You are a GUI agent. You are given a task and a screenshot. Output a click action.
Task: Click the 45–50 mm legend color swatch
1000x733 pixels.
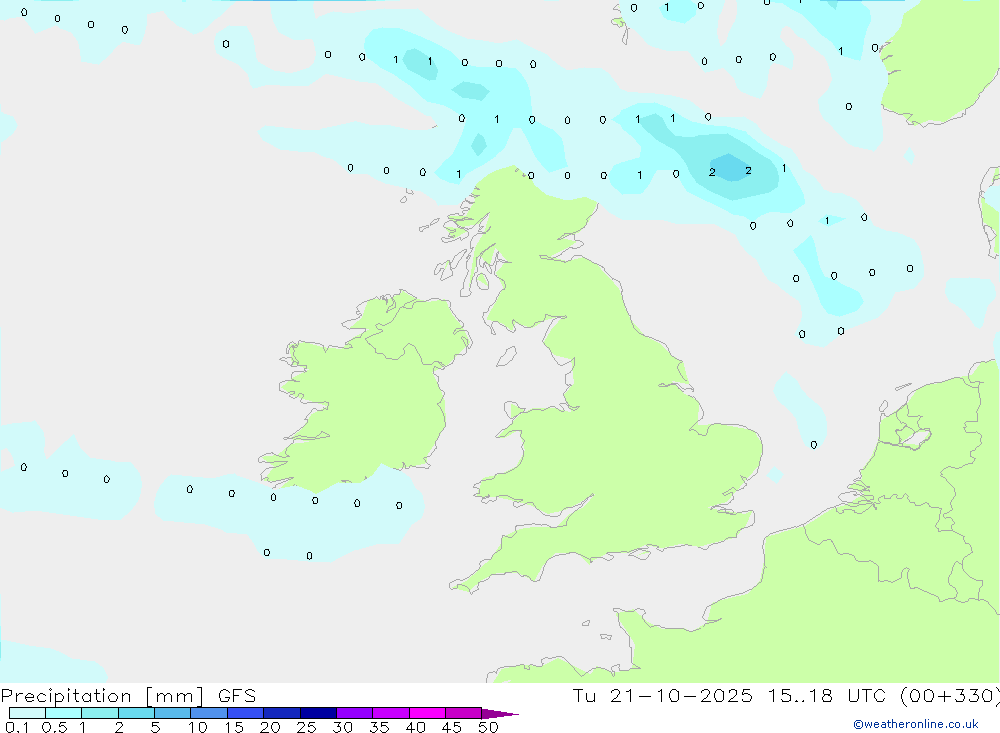(x=464, y=713)
